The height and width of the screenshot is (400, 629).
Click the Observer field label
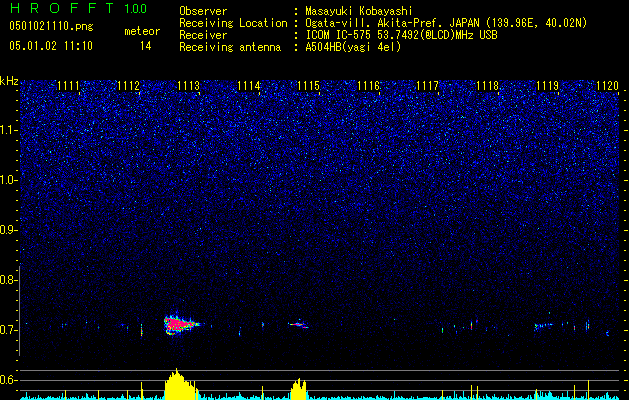coord(203,11)
